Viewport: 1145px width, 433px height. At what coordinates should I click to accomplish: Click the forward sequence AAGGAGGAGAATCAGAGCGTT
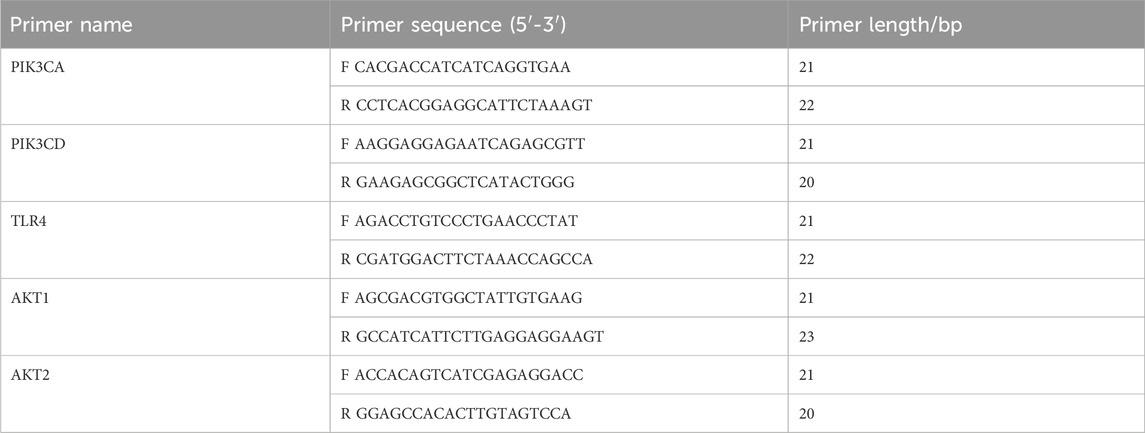tap(470, 144)
